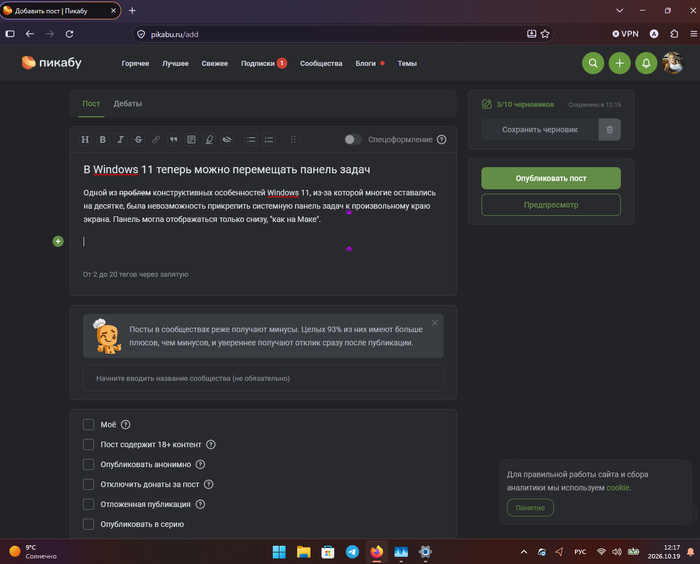Open user profile avatar
Screen dimensions: 700x564
click(x=673, y=63)
